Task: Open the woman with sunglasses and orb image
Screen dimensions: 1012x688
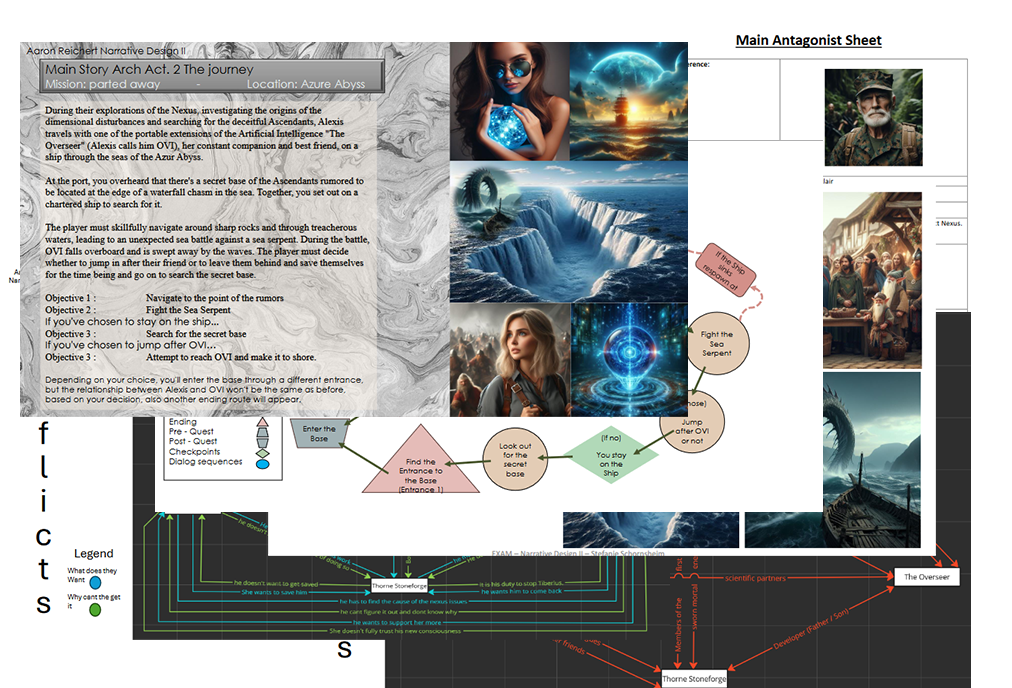Action: tap(509, 101)
